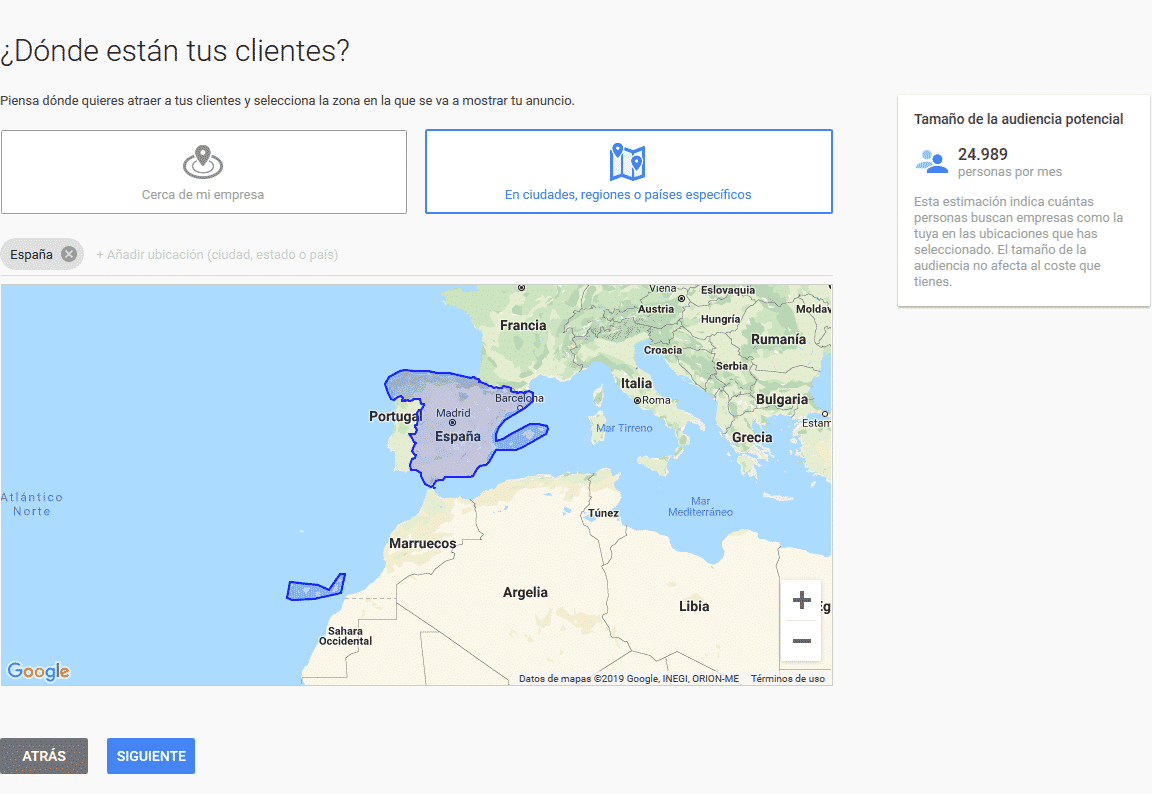
Task: Click the Roma city marker
Action: pos(638,400)
